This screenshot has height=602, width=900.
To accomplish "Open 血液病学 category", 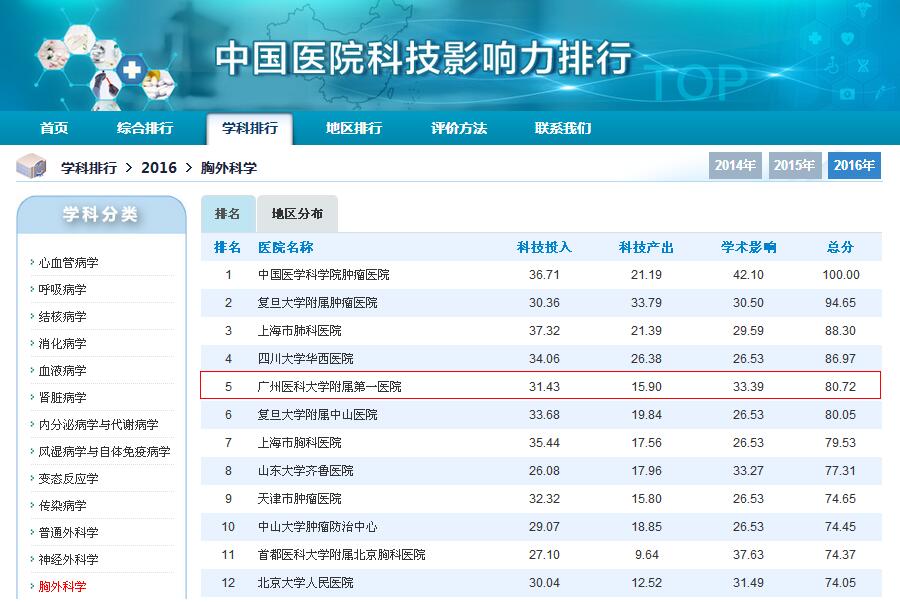I will 62,371.
